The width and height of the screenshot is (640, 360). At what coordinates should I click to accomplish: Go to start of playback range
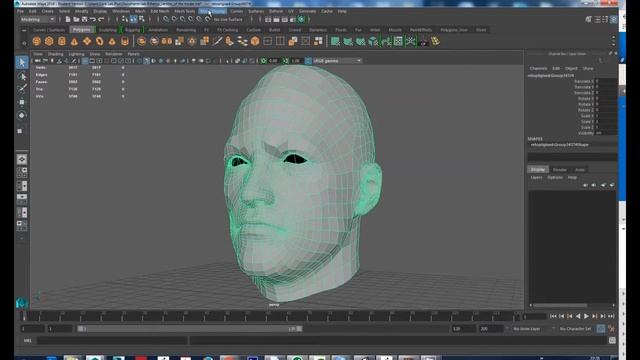click(x=553, y=316)
